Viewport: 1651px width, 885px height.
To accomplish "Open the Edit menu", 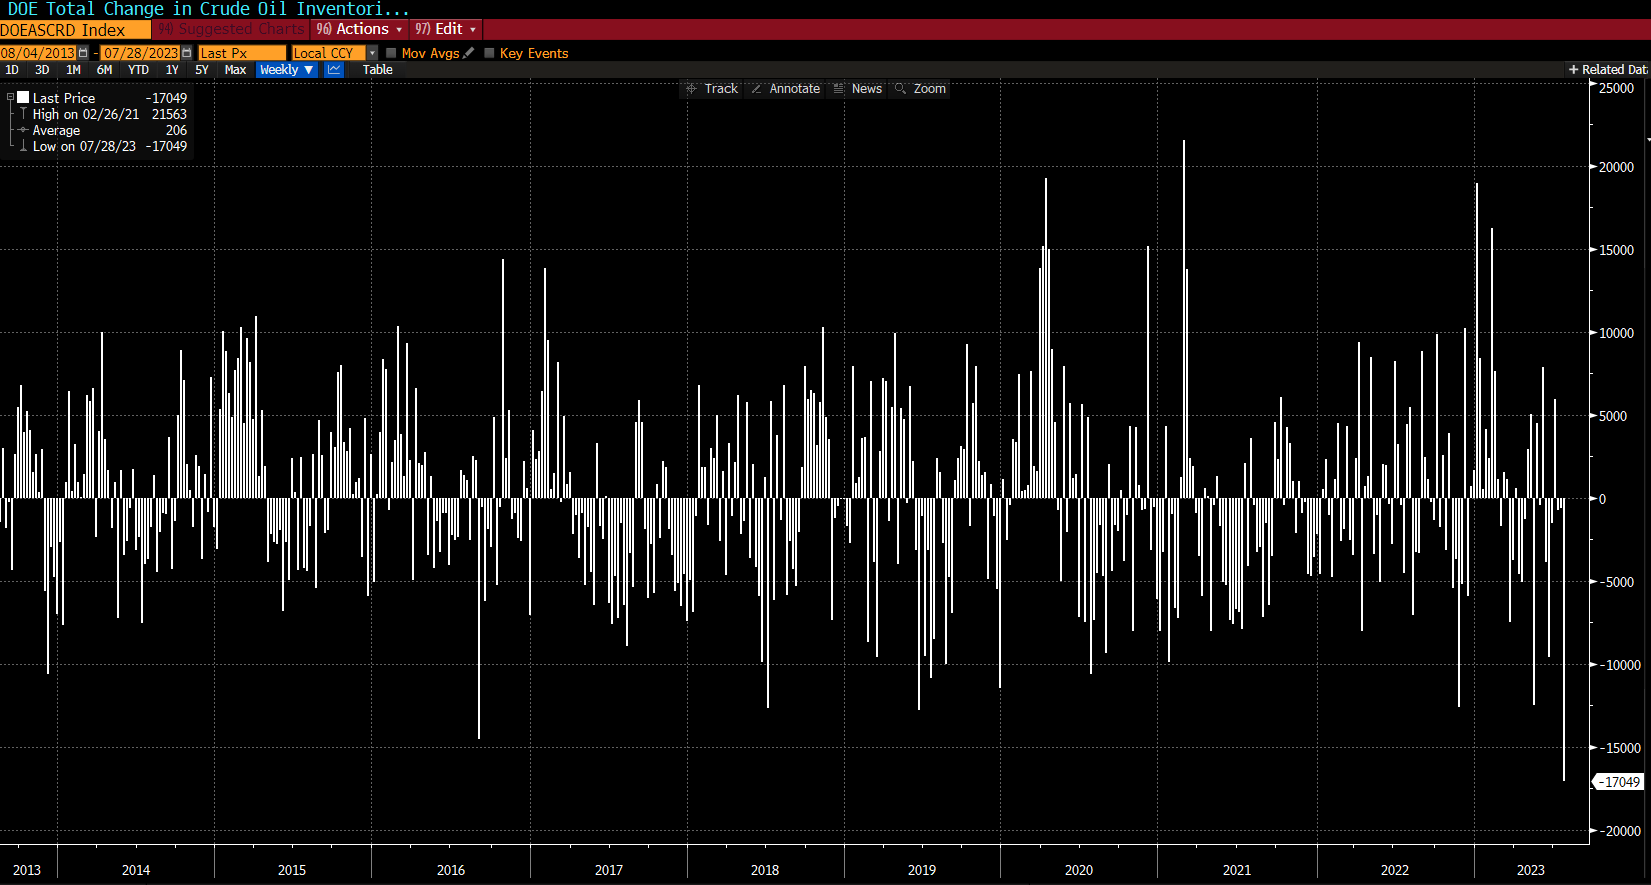I will [x=446, y=29].
